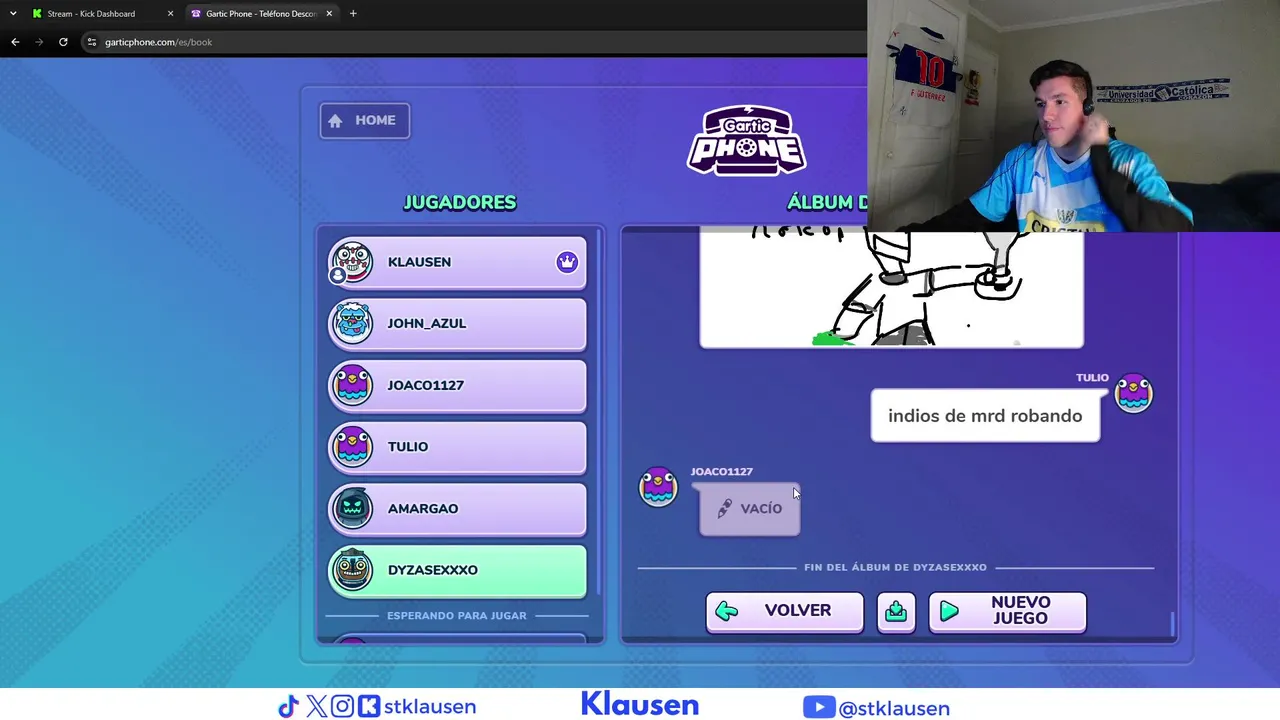Select player KLAUSEN in the list
The height and width of the screenshot is (720, 1280).
457,262
